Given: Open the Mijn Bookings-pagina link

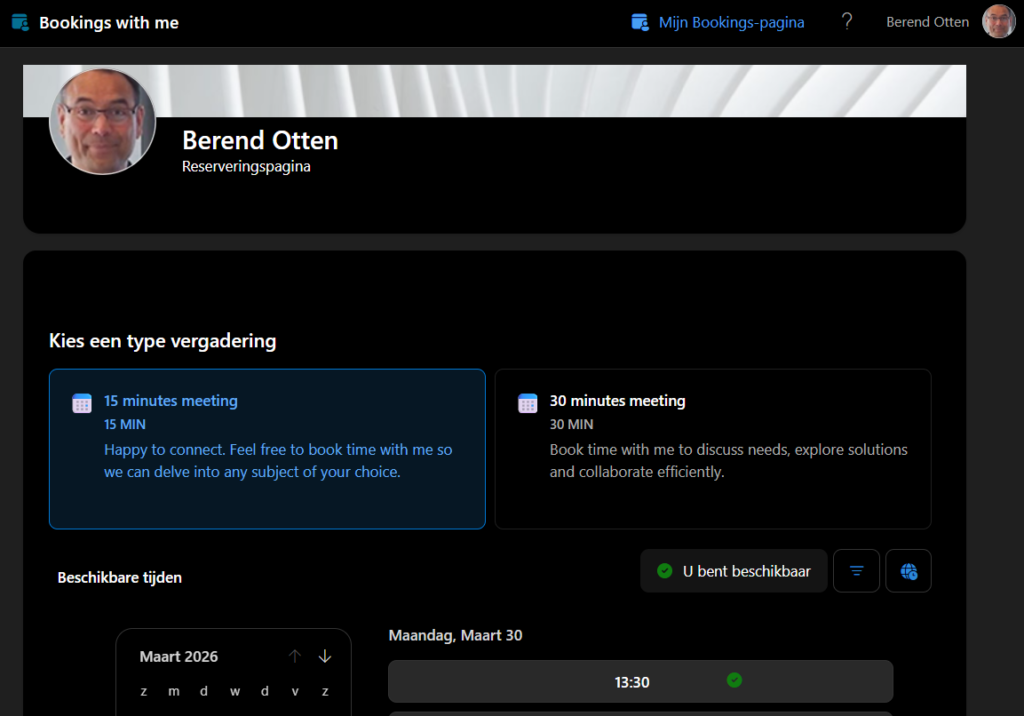Looking at the screenshot, I should click(731, 22).
